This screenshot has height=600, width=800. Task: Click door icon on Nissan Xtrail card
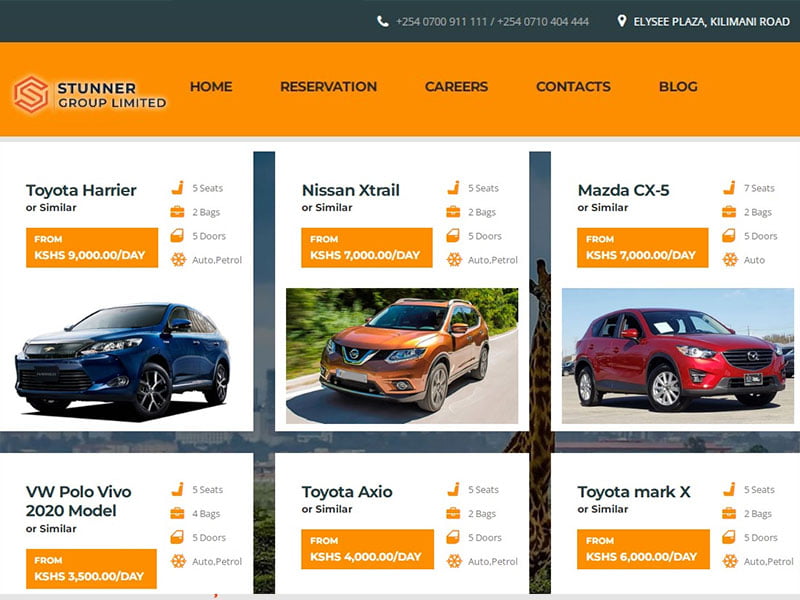[453, 236]
